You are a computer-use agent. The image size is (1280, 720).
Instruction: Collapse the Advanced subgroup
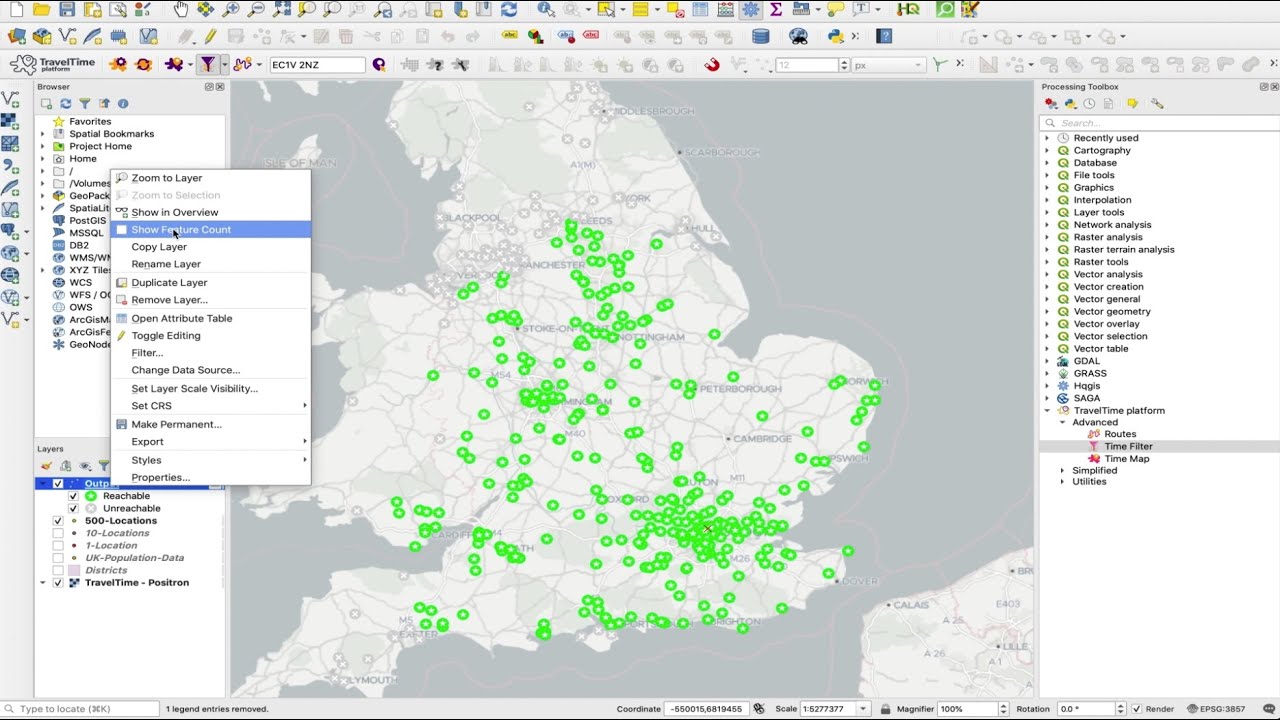click(x=1063, y=422)
